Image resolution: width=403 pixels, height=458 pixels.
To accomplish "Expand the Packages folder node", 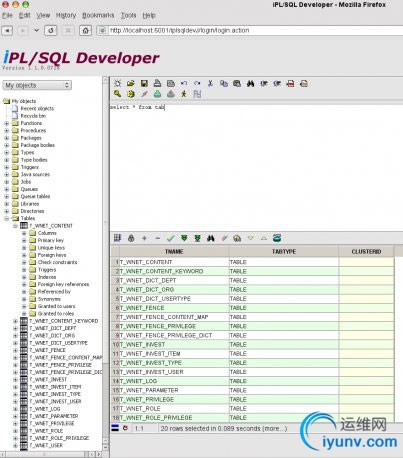I will click(7, 138).
